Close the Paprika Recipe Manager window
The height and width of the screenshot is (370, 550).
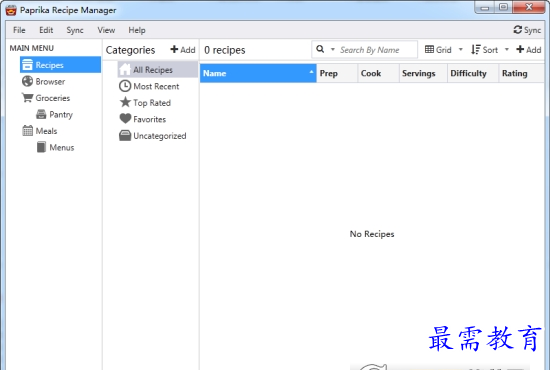(x=529, y=7)
